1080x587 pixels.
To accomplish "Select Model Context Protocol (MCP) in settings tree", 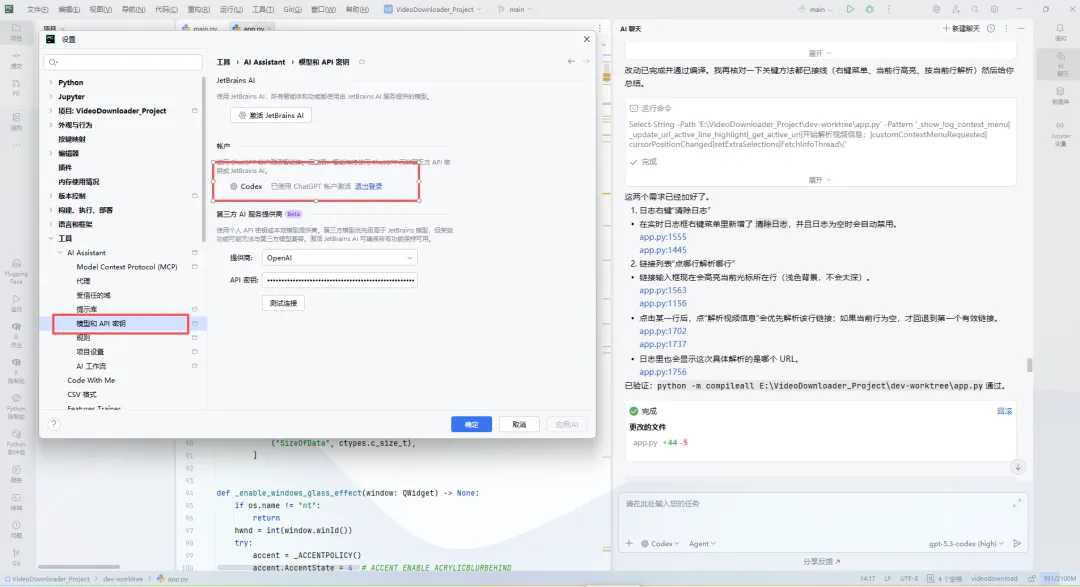I will (127, 267).
